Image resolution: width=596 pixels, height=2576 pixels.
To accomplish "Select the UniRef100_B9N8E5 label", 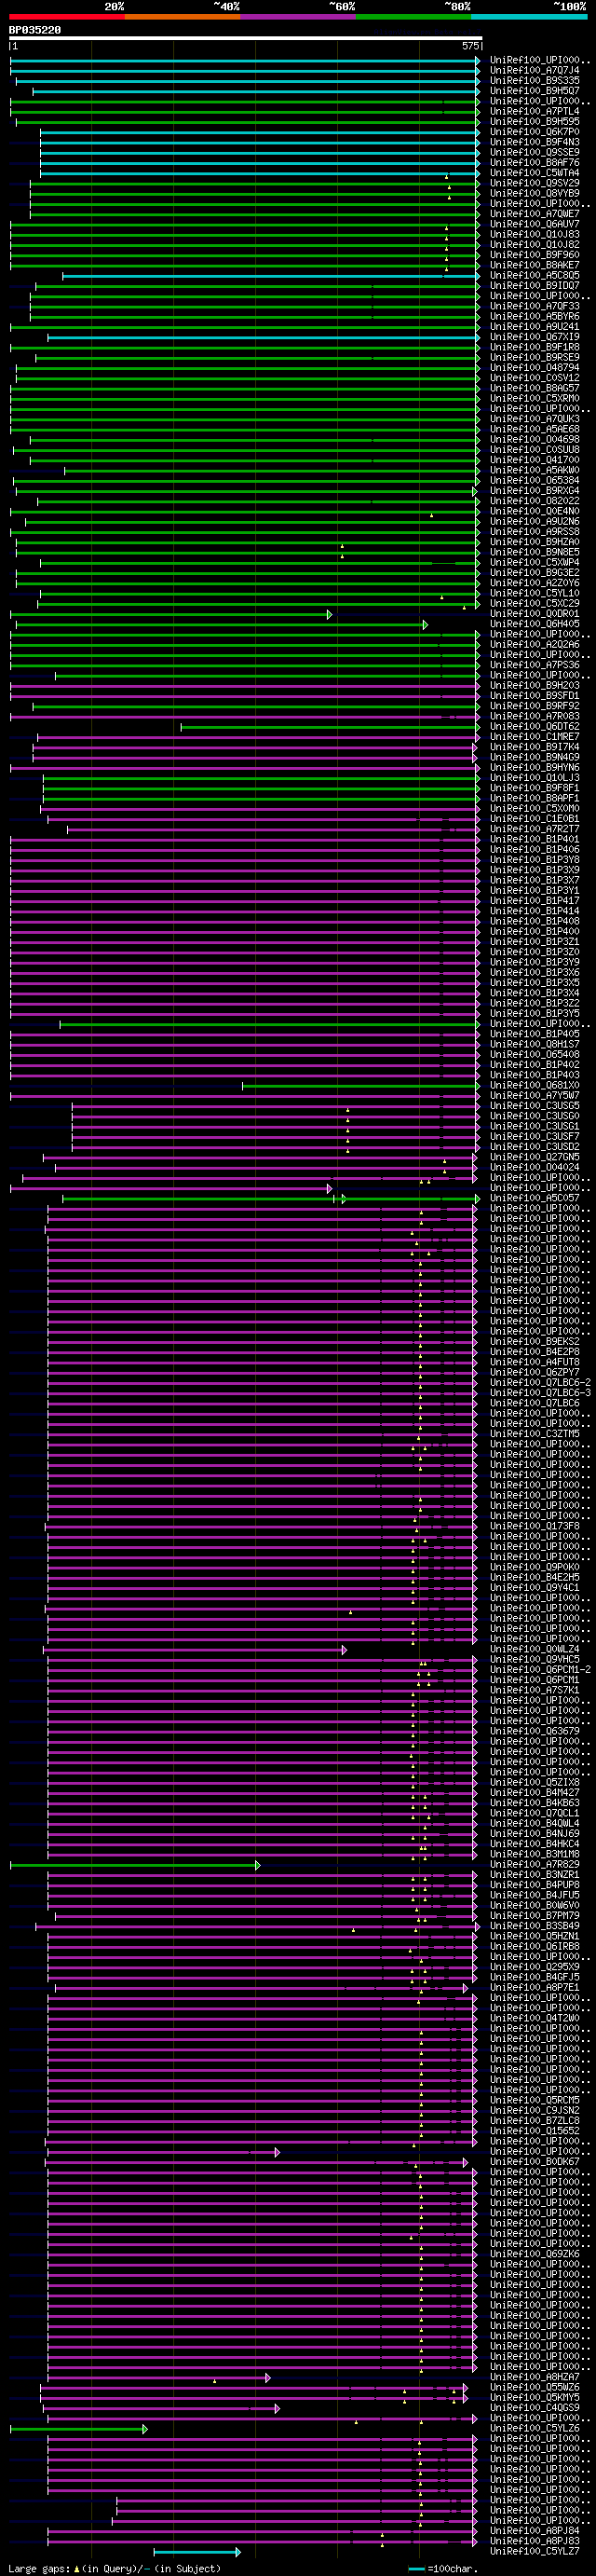I will click(534, 553).
